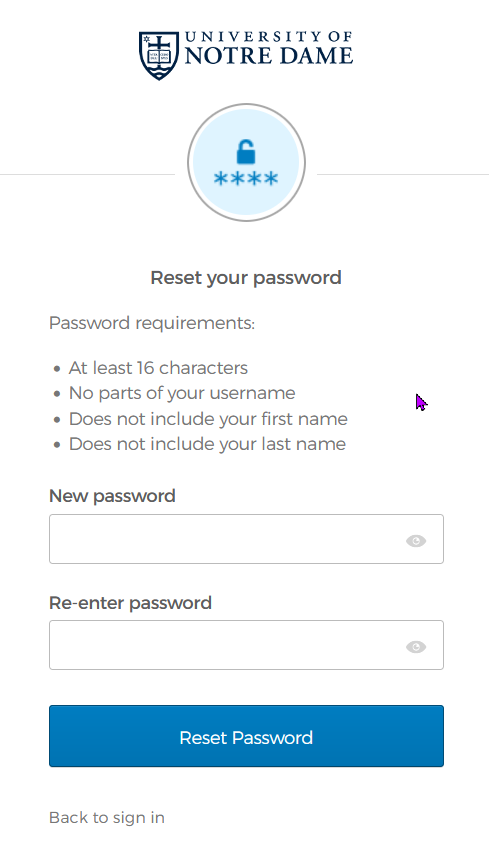Viewport: 489px width, 851px height.
Task: Click the horizontal divider left of the badge
Action: (87, 175)
